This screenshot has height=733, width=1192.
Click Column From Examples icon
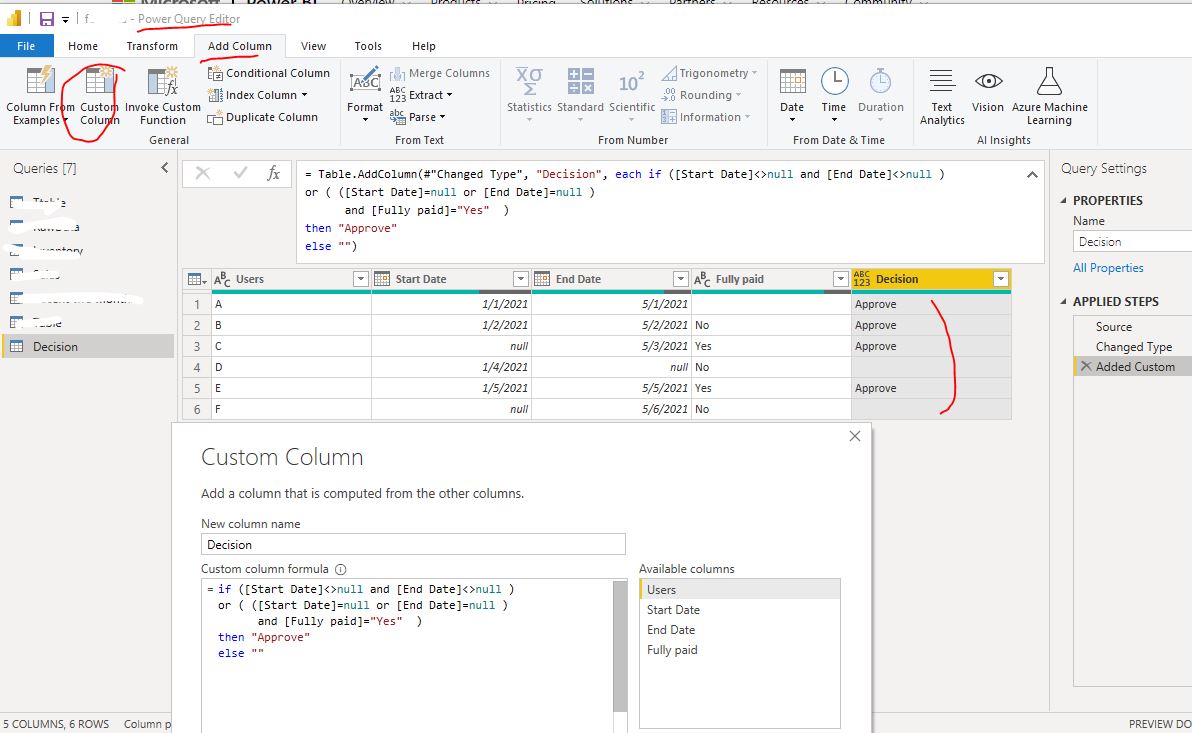coord(40,81)
